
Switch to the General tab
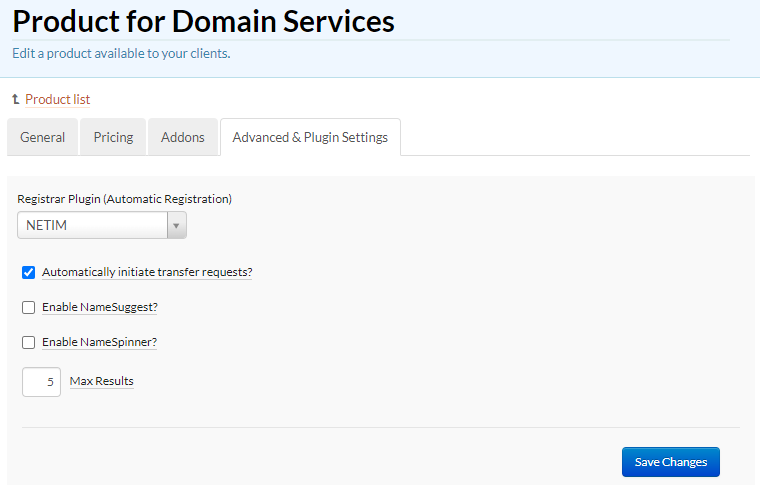point(43,137)
